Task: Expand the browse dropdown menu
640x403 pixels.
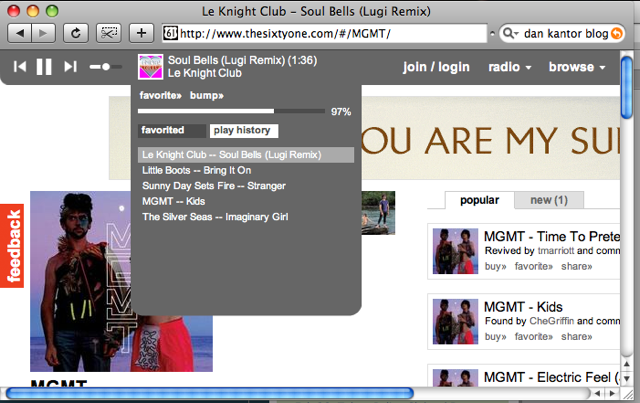Action: tap(577, 67)
